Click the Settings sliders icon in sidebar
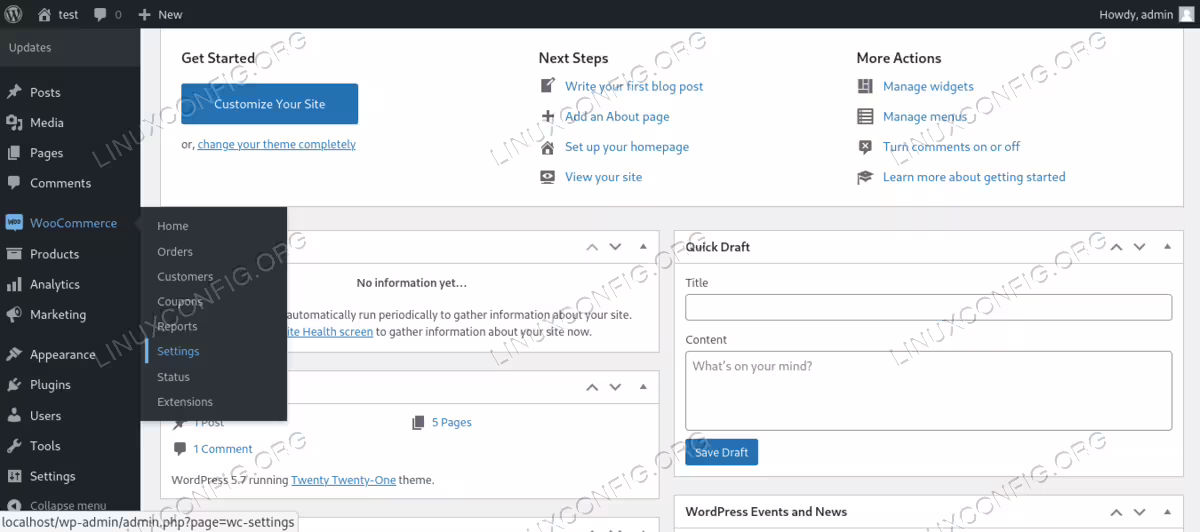1200x532 pixels. [x=14, y=476]
